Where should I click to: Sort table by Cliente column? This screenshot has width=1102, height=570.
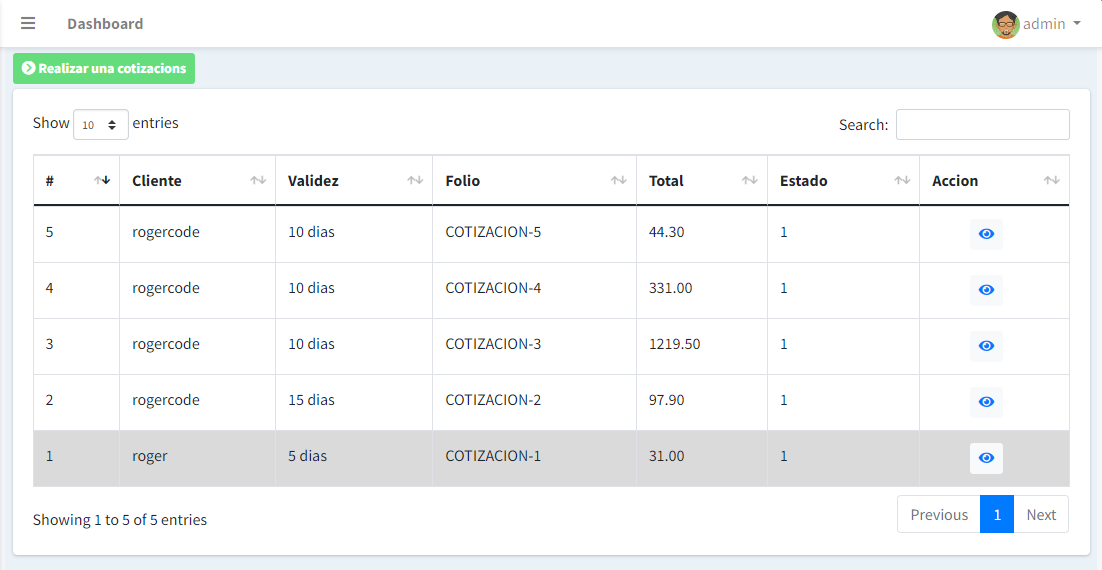coord(197,181)
